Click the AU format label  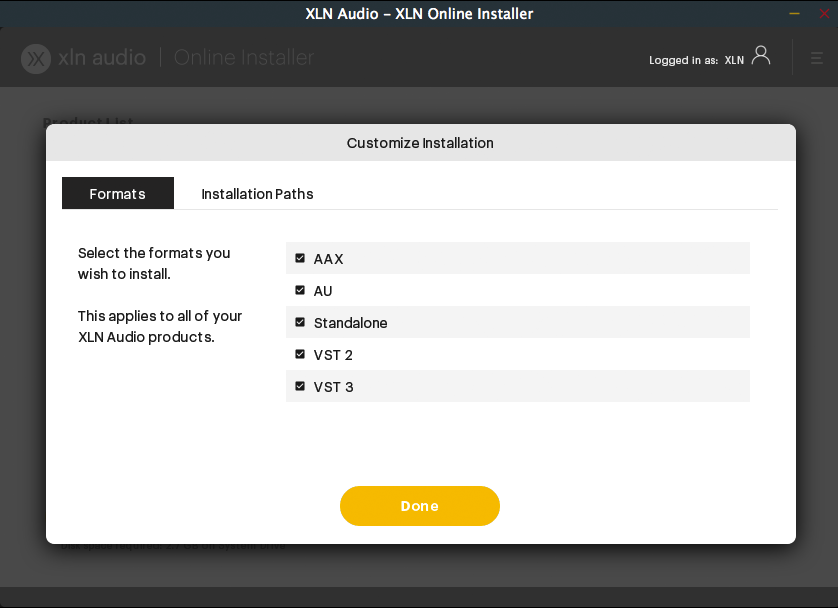[323, 291]
